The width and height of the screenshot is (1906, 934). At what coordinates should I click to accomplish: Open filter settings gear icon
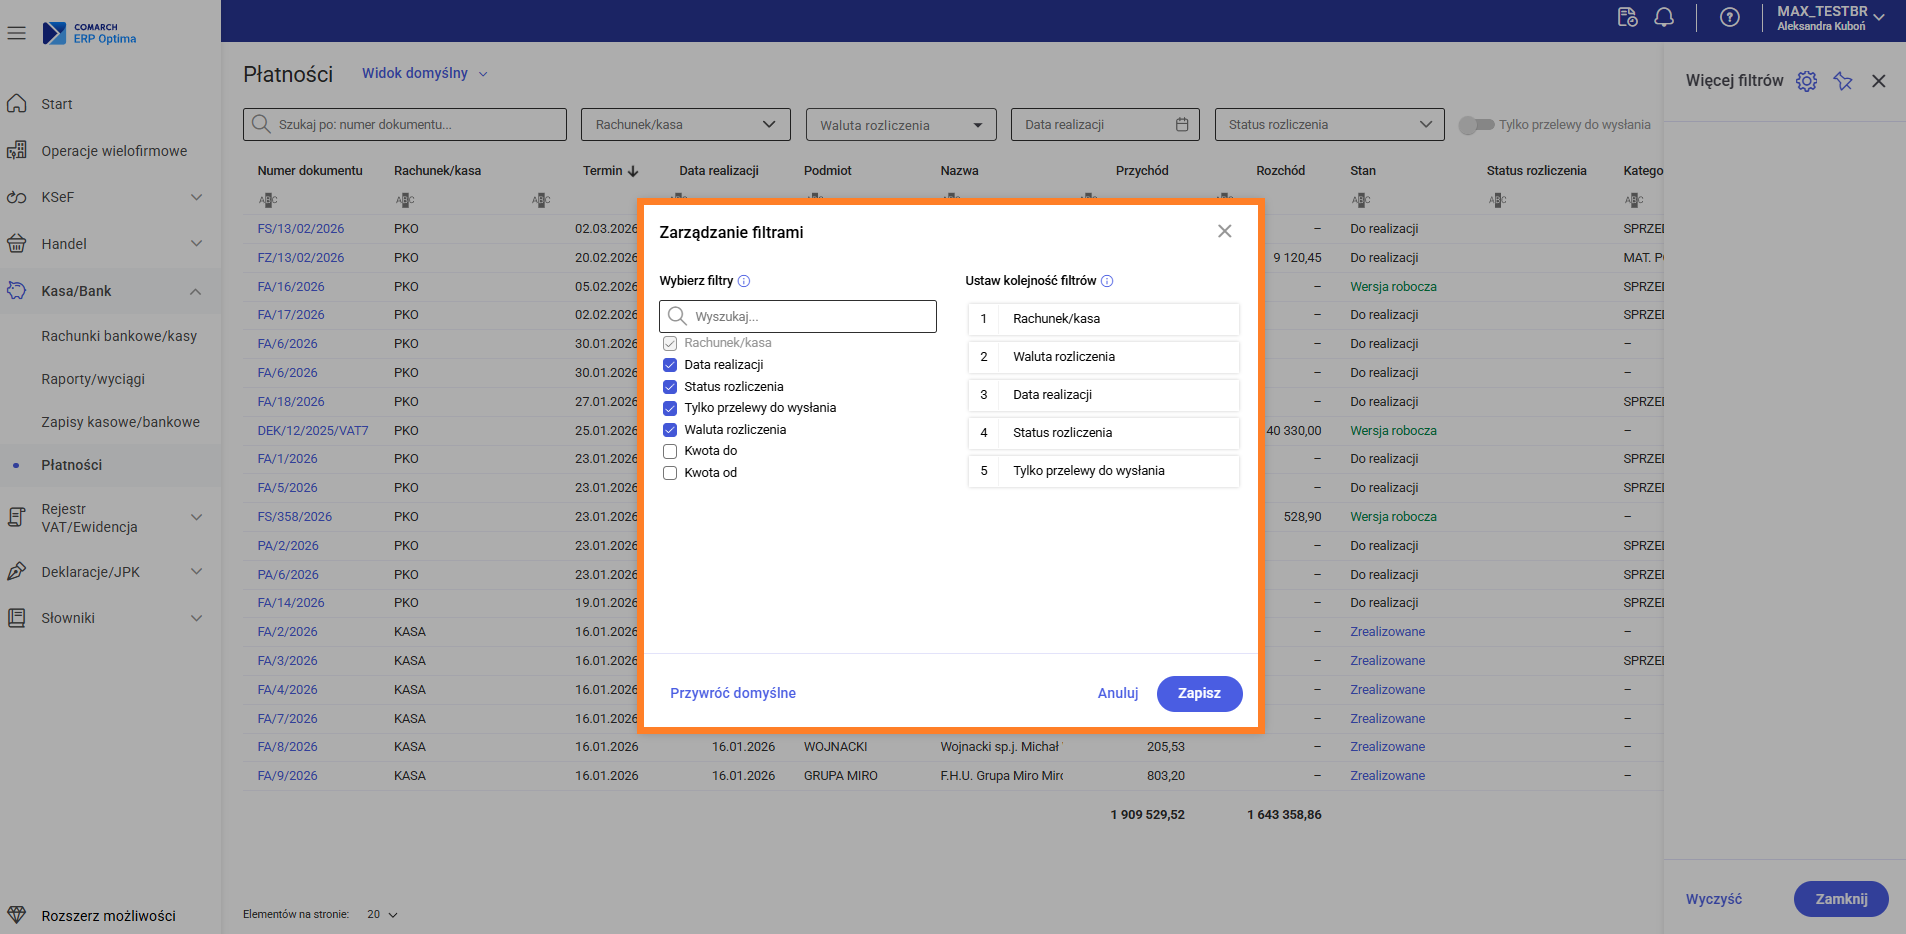pos(1806,81)
